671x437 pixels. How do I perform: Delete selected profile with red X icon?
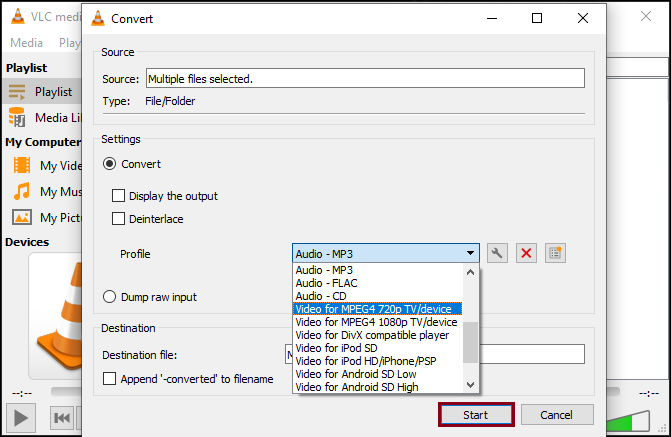coord(526,254)
